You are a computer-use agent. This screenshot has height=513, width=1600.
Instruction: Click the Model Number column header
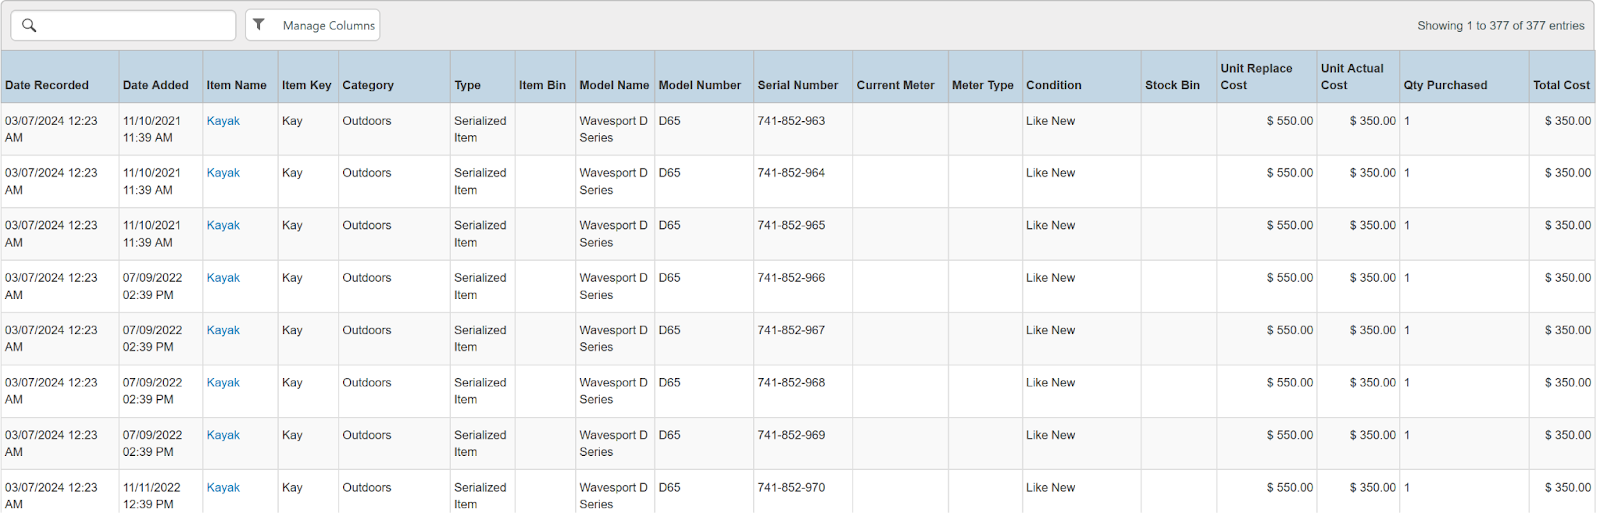tap(699, 85)
